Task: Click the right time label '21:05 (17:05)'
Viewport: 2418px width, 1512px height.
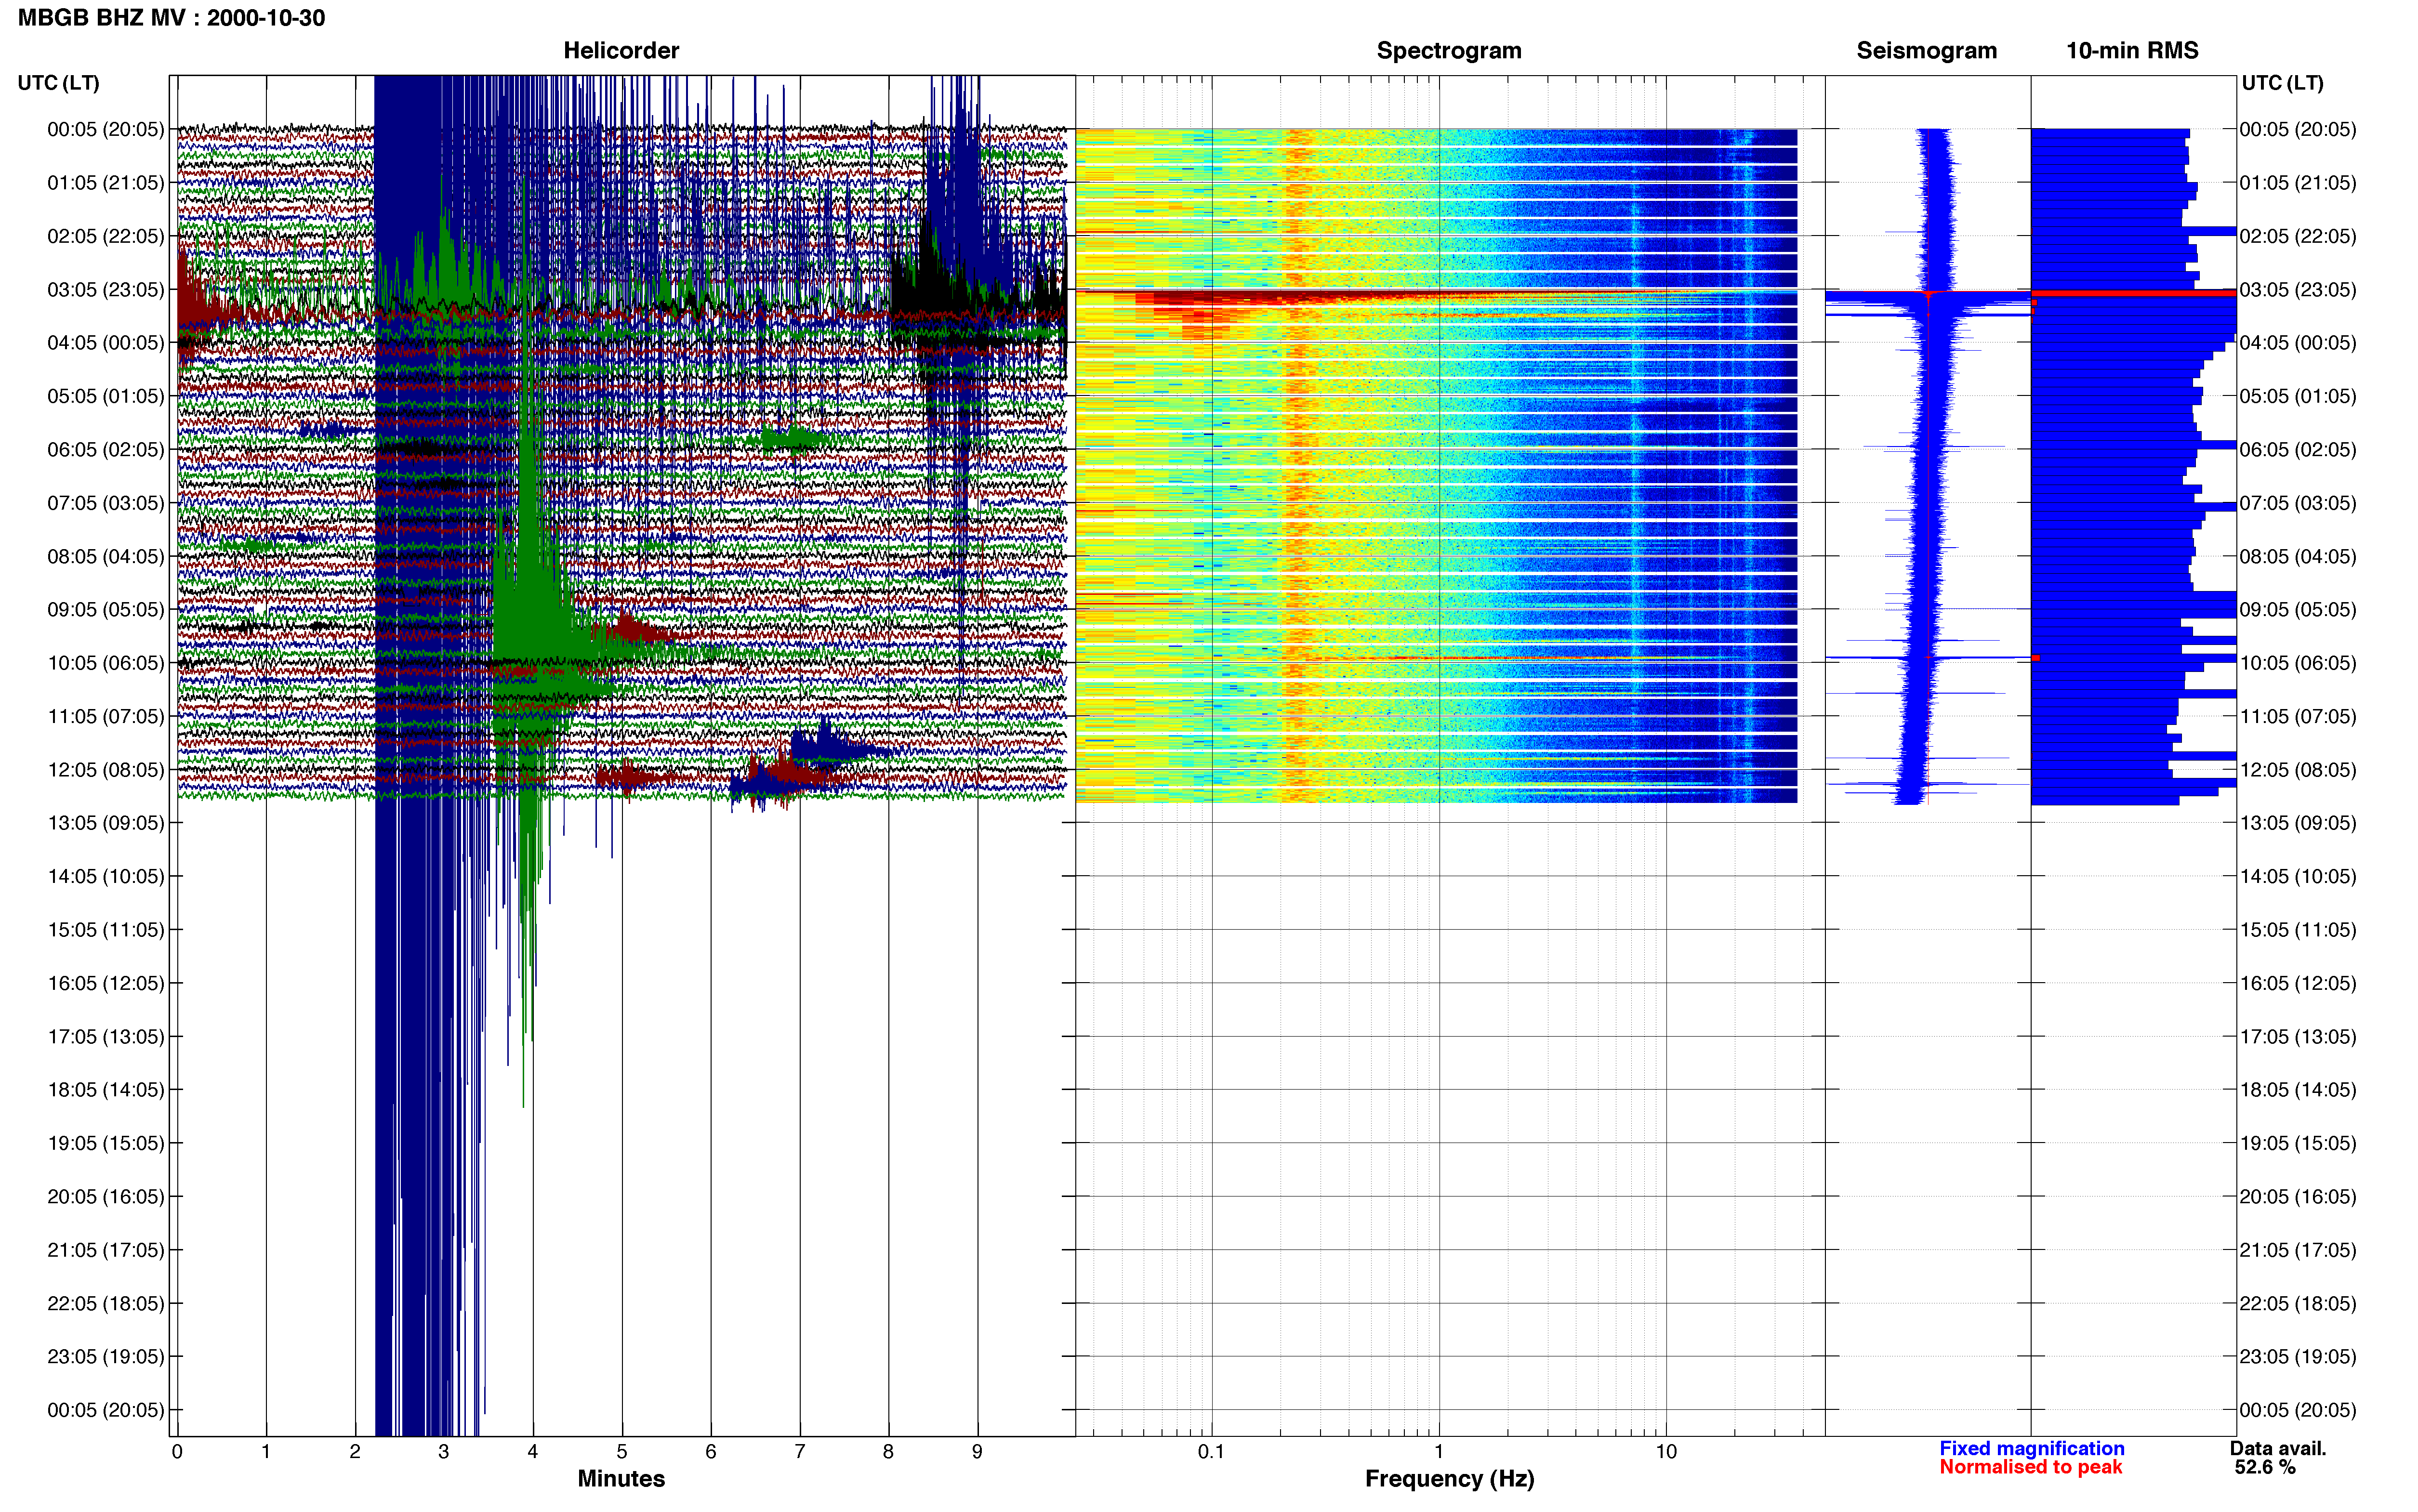Action: [2297, 1250]
